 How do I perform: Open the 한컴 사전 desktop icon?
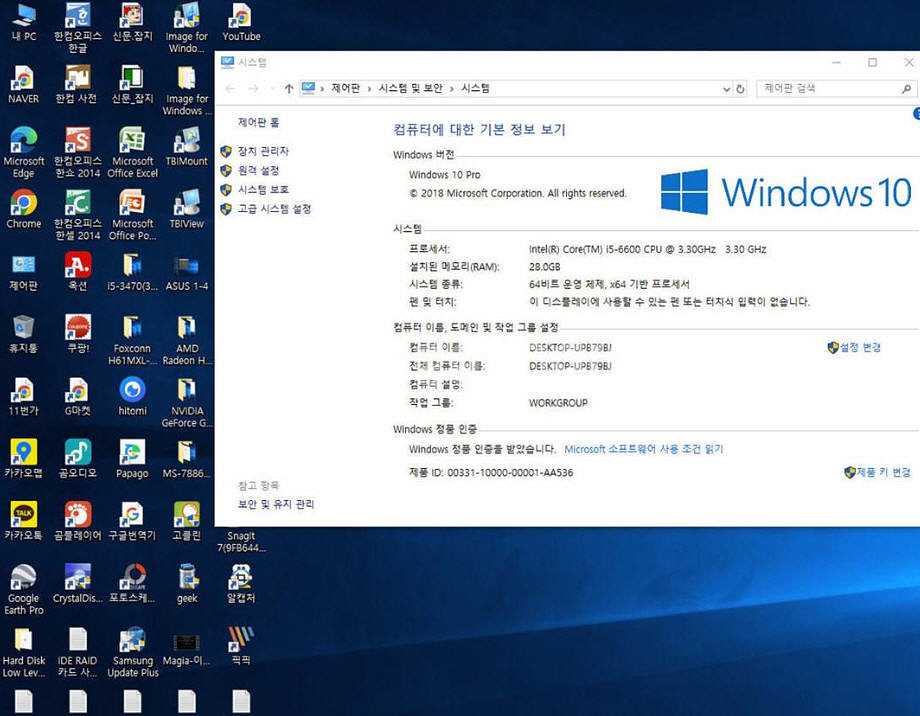[77, 85]
